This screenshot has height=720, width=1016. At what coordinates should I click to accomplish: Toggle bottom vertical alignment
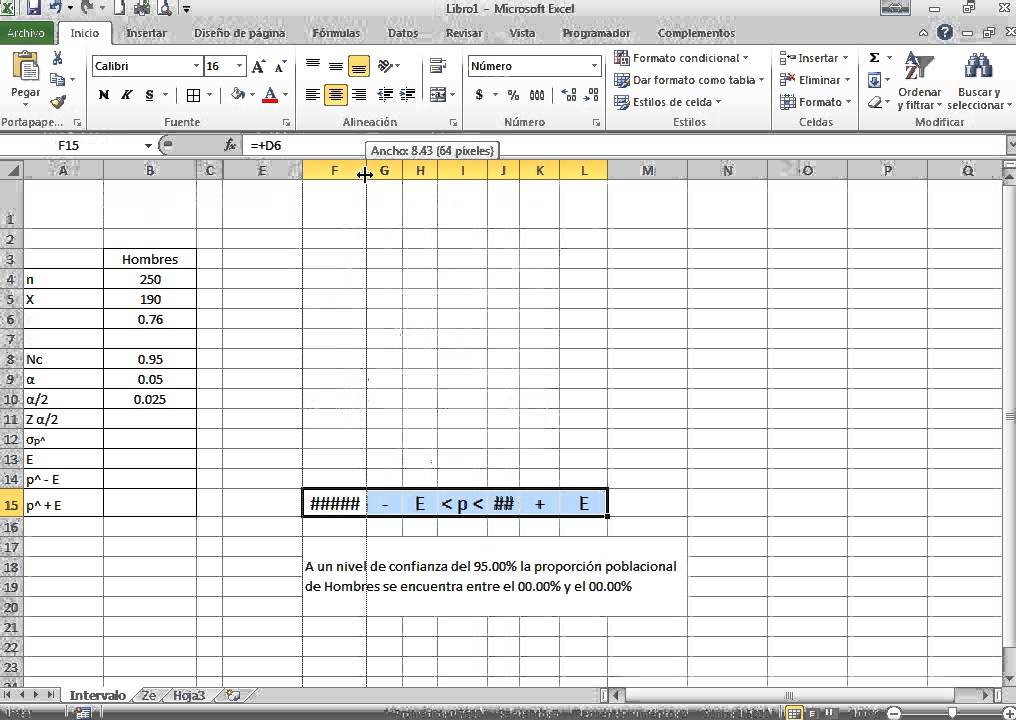click(358, 65)
